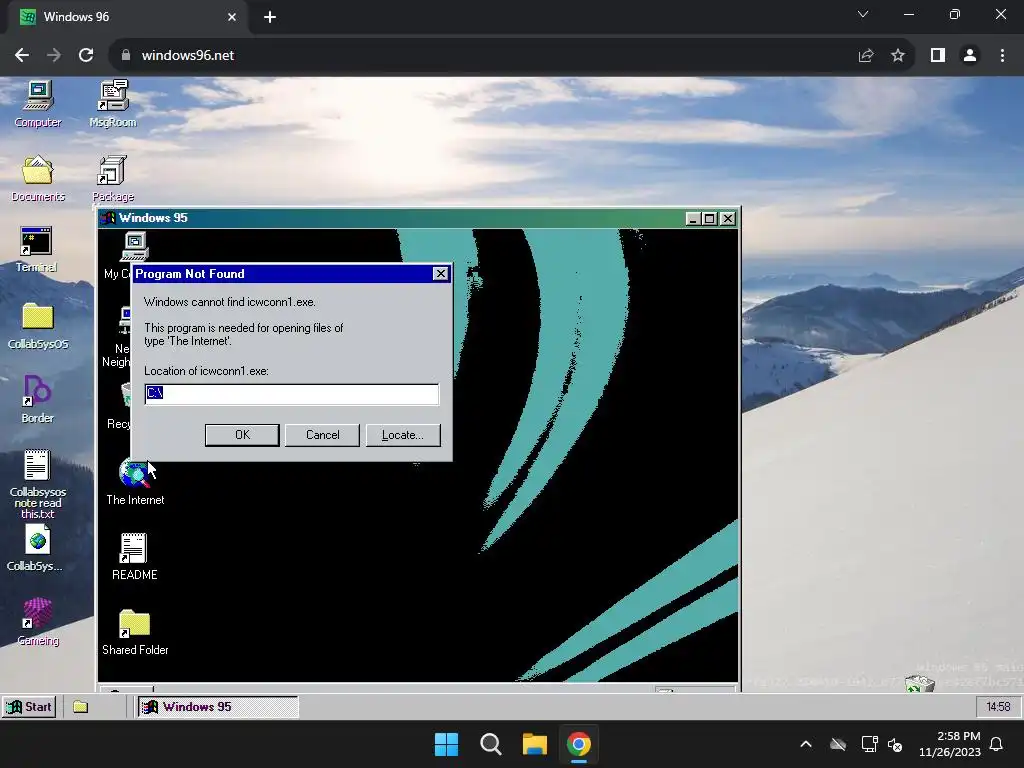Click OK in Program Not Found dialog
This screenshot has height=768, width=1024.
pyautogui.click(x=242, y=435)
